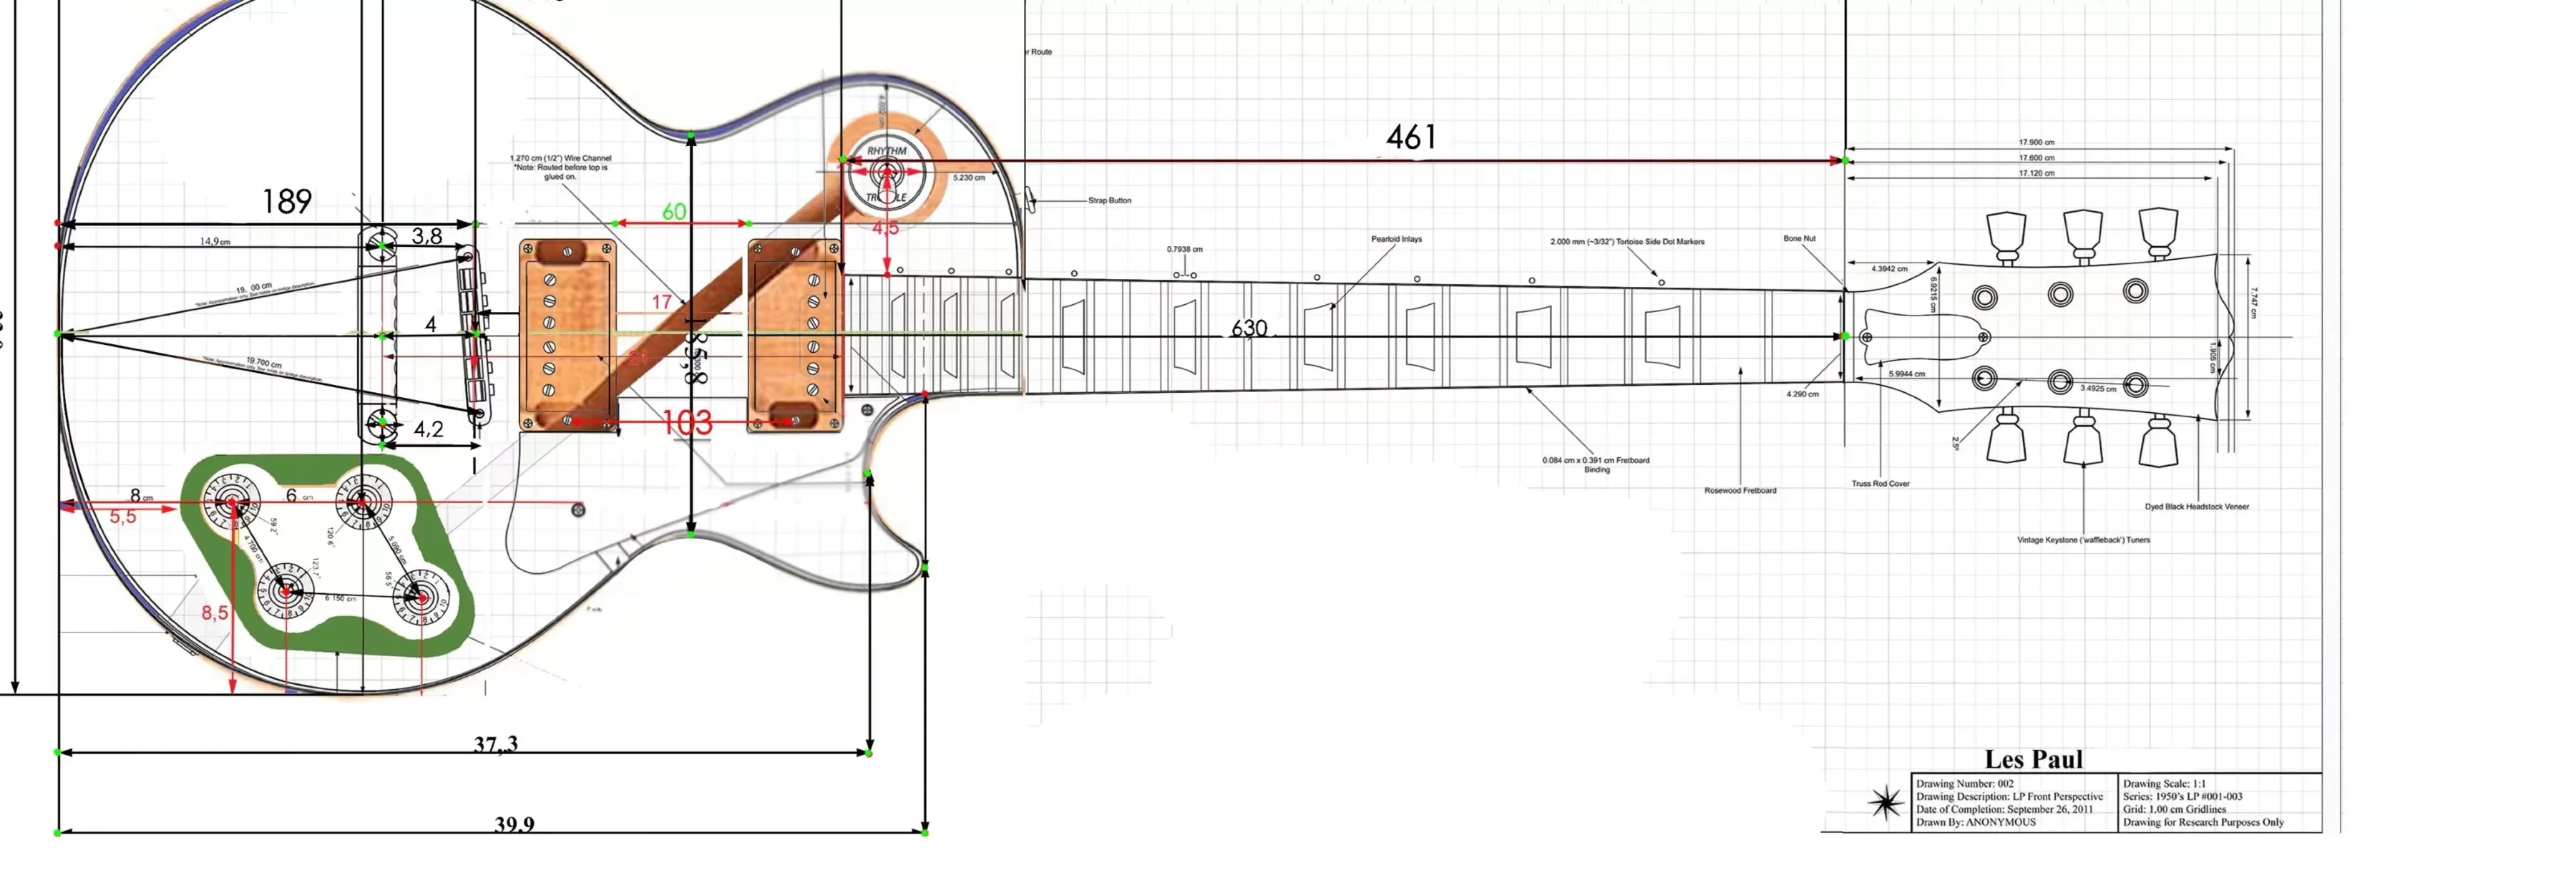The image size is (2576, 888).
Task: Click the 'Truss Rod Cover' annotation
Action: pyautogui.click(x=1880, y=483)
